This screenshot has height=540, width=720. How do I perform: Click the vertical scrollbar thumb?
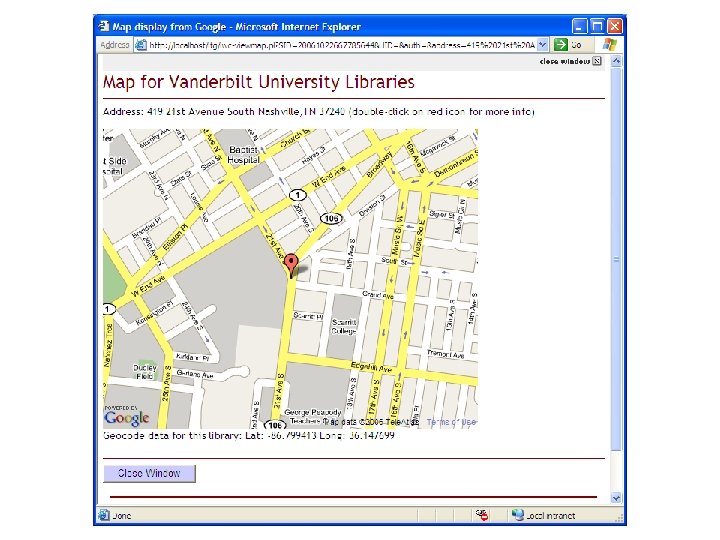(616, 259)
